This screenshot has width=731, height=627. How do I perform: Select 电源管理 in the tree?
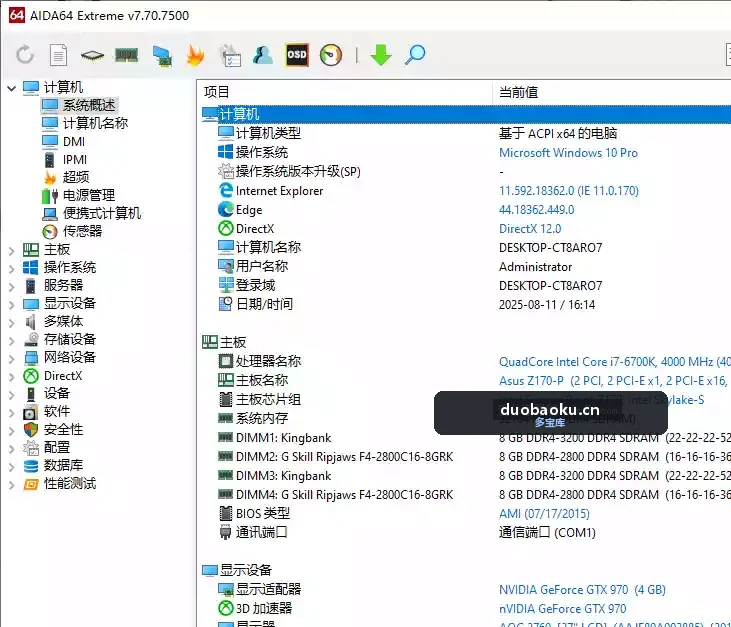(x=89, y=195)
